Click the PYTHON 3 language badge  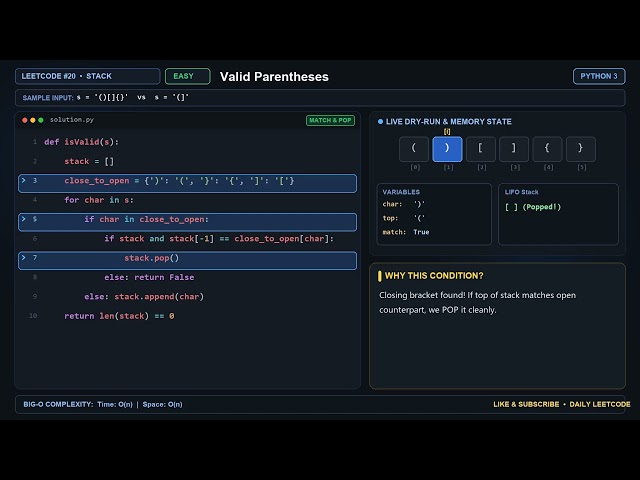click(599, 76)
